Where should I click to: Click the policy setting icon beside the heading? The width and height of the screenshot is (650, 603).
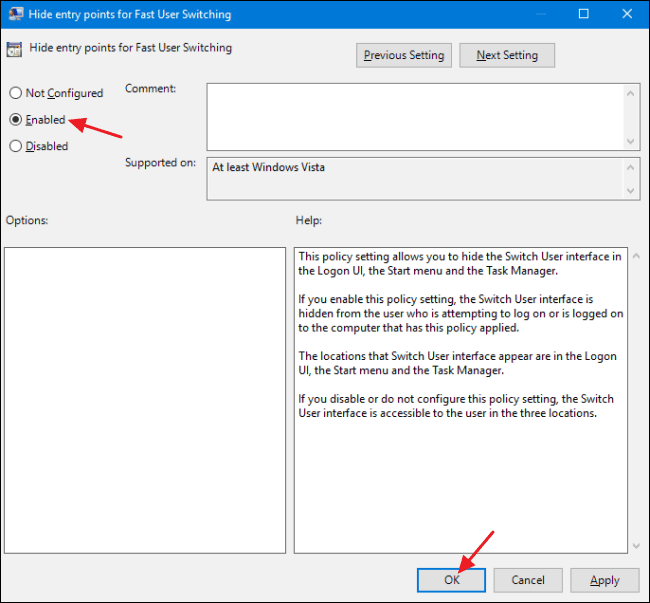14,50
